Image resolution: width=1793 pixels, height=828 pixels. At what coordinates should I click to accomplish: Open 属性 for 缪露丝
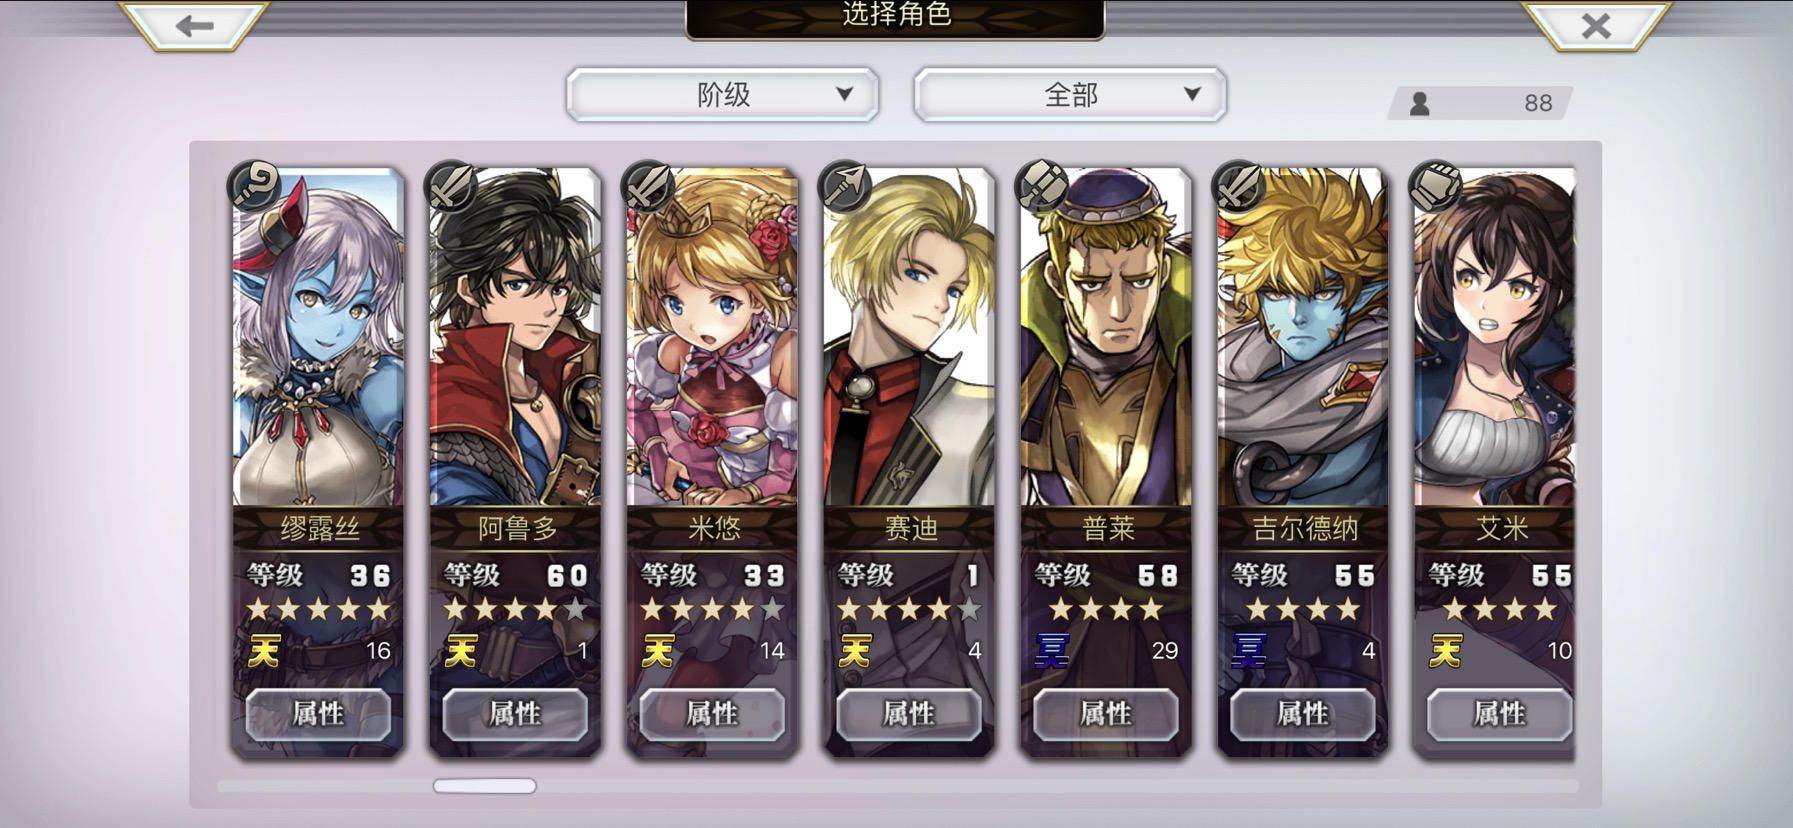click(318, 714)
